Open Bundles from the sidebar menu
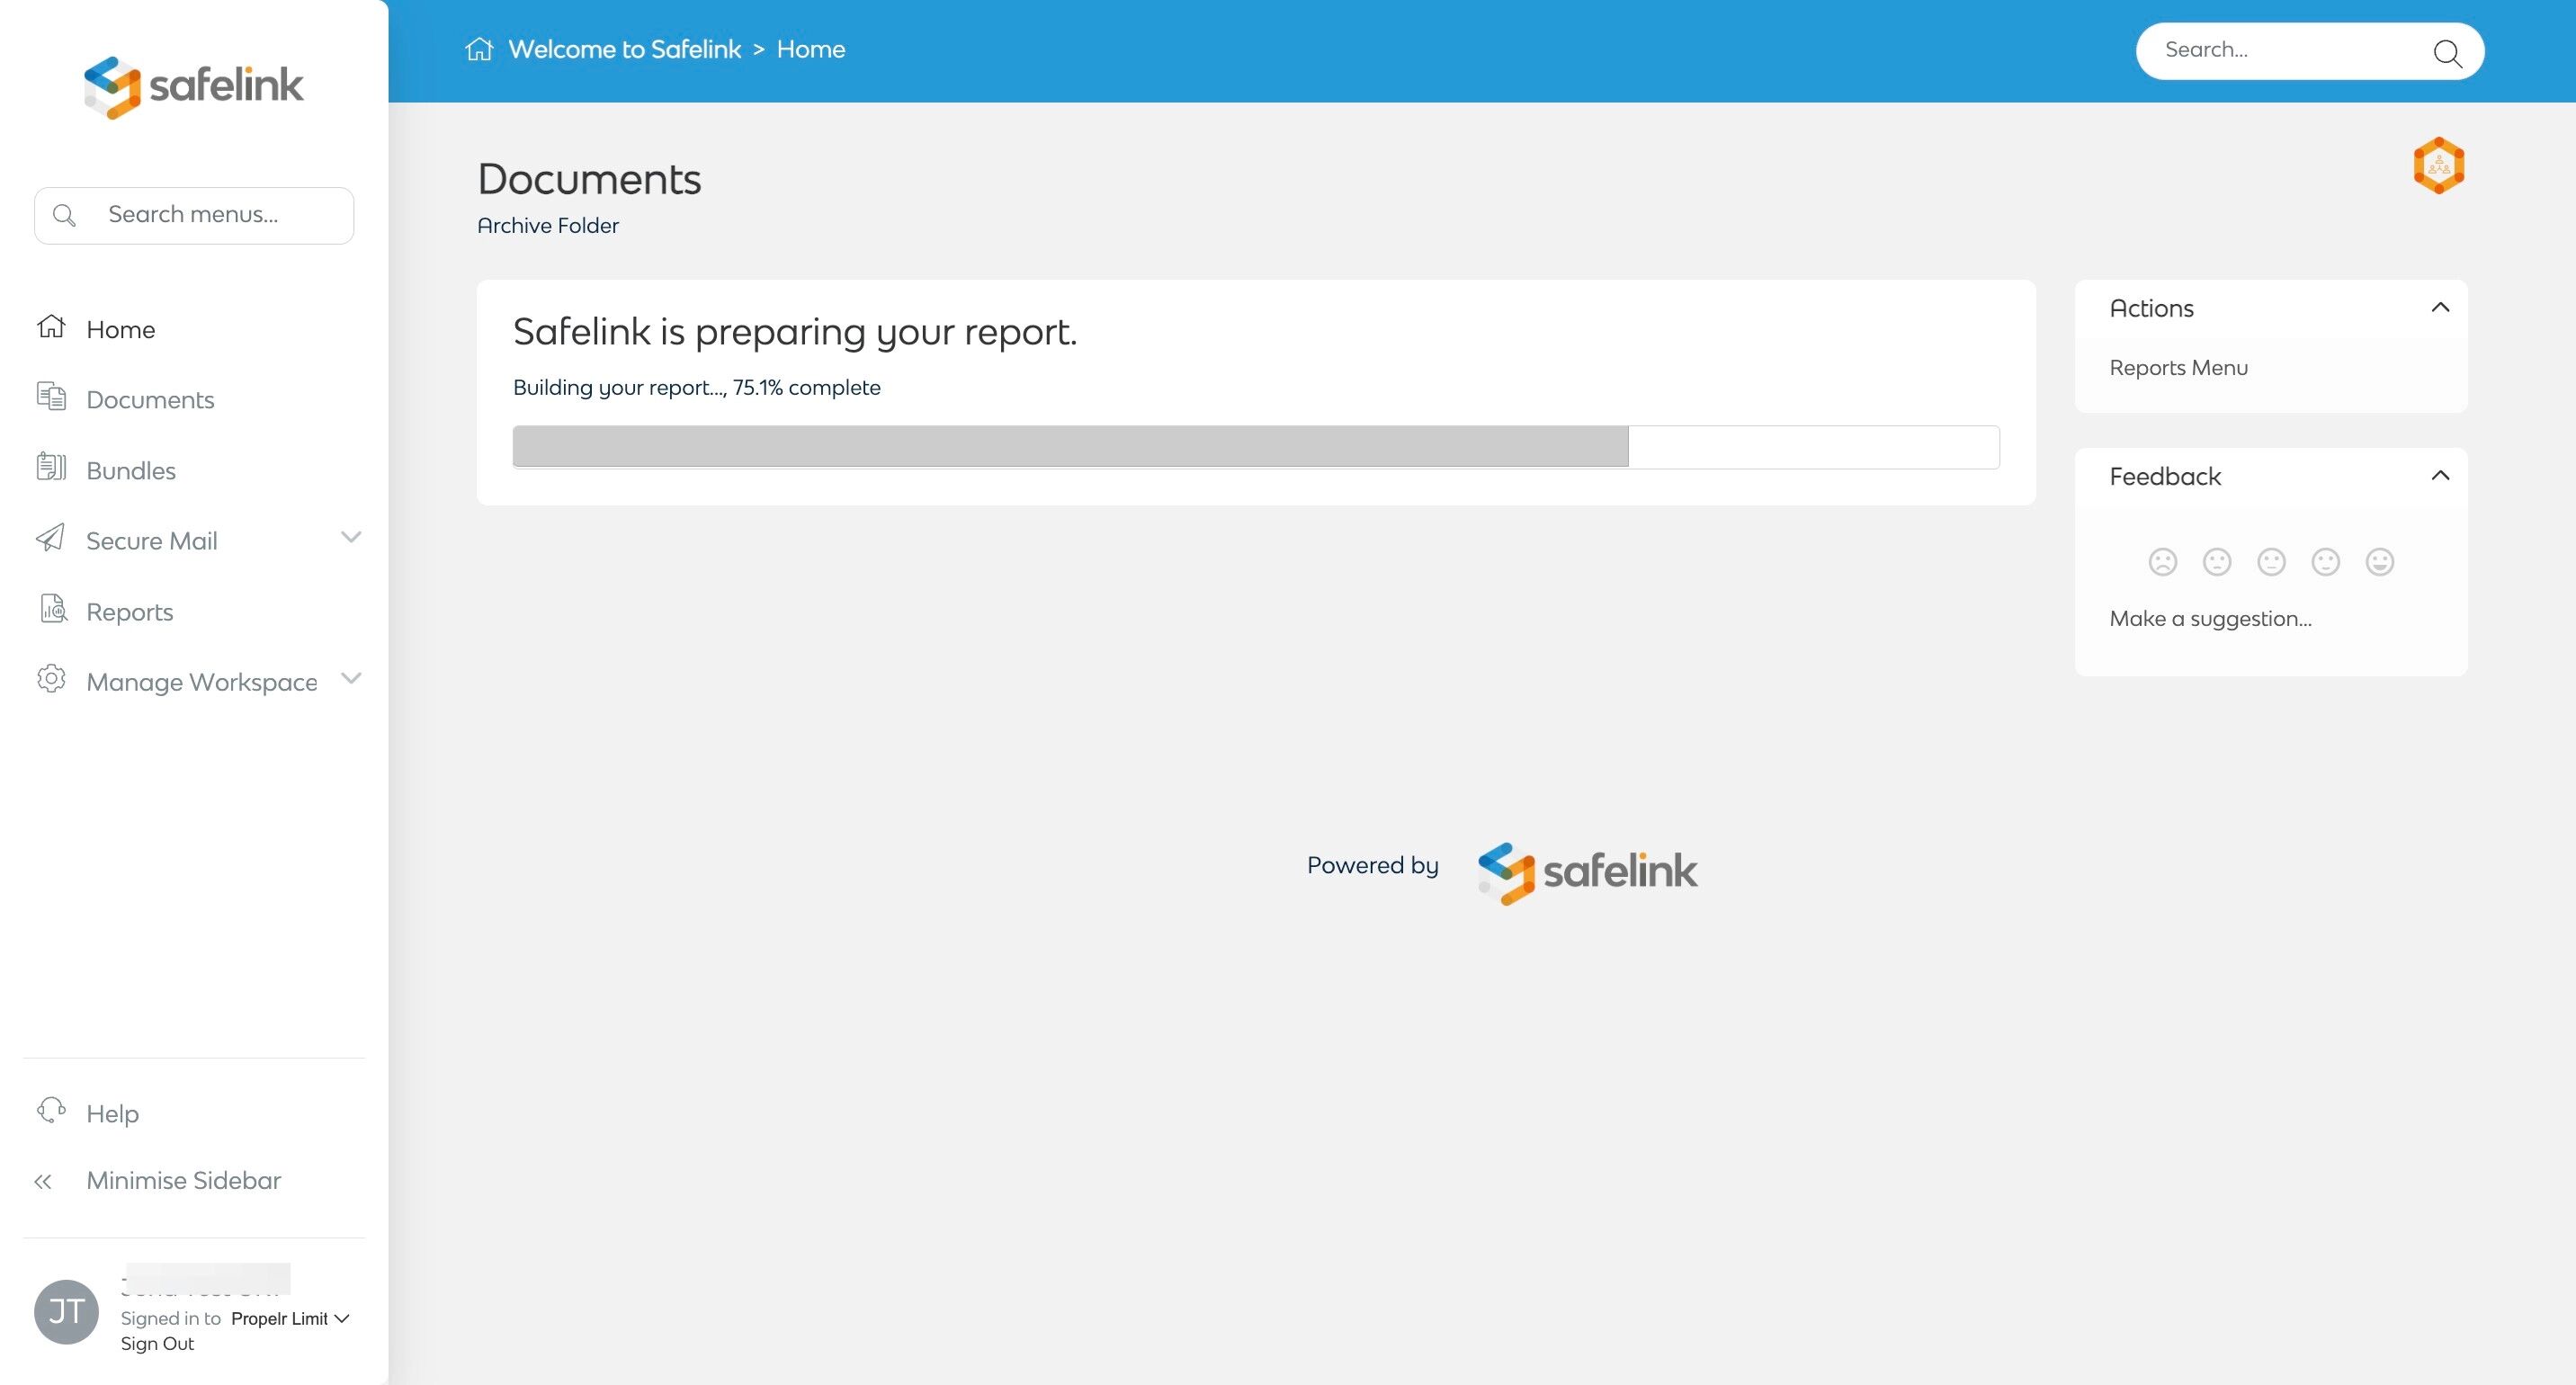 131,471
